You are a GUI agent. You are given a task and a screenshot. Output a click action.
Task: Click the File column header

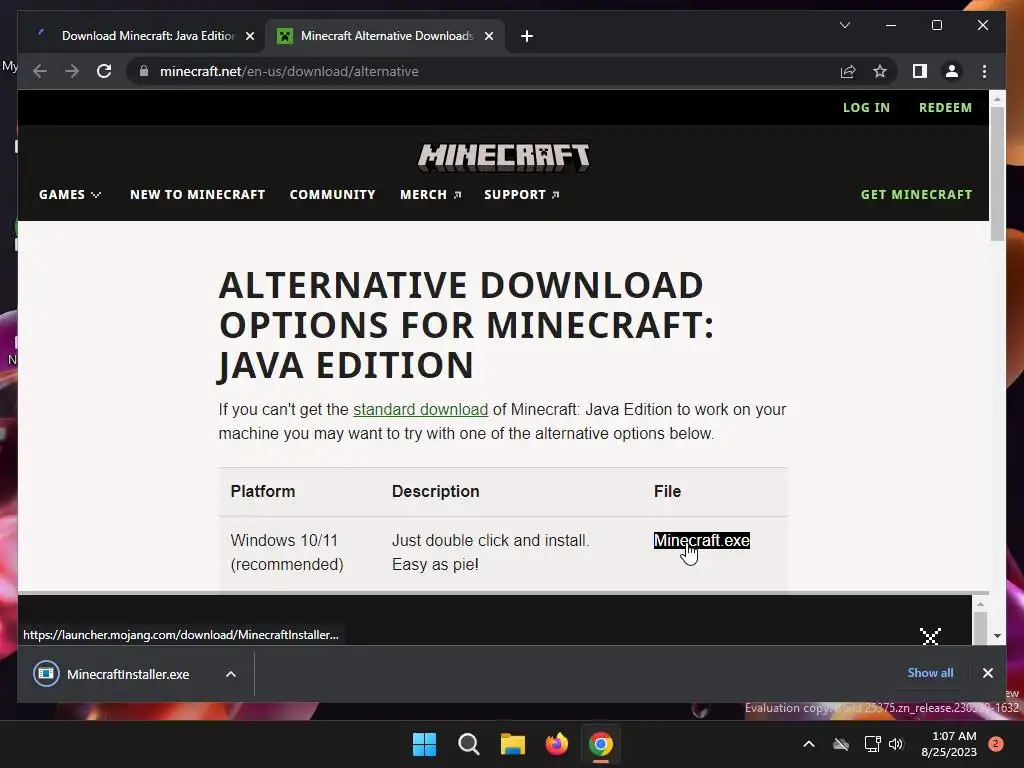(667, 491)
